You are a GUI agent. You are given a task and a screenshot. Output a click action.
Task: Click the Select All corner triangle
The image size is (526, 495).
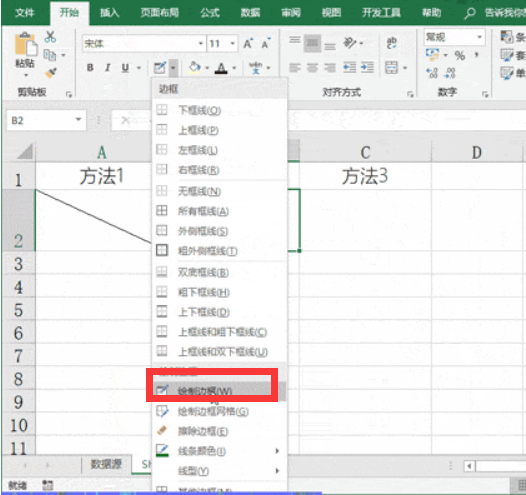25,152
